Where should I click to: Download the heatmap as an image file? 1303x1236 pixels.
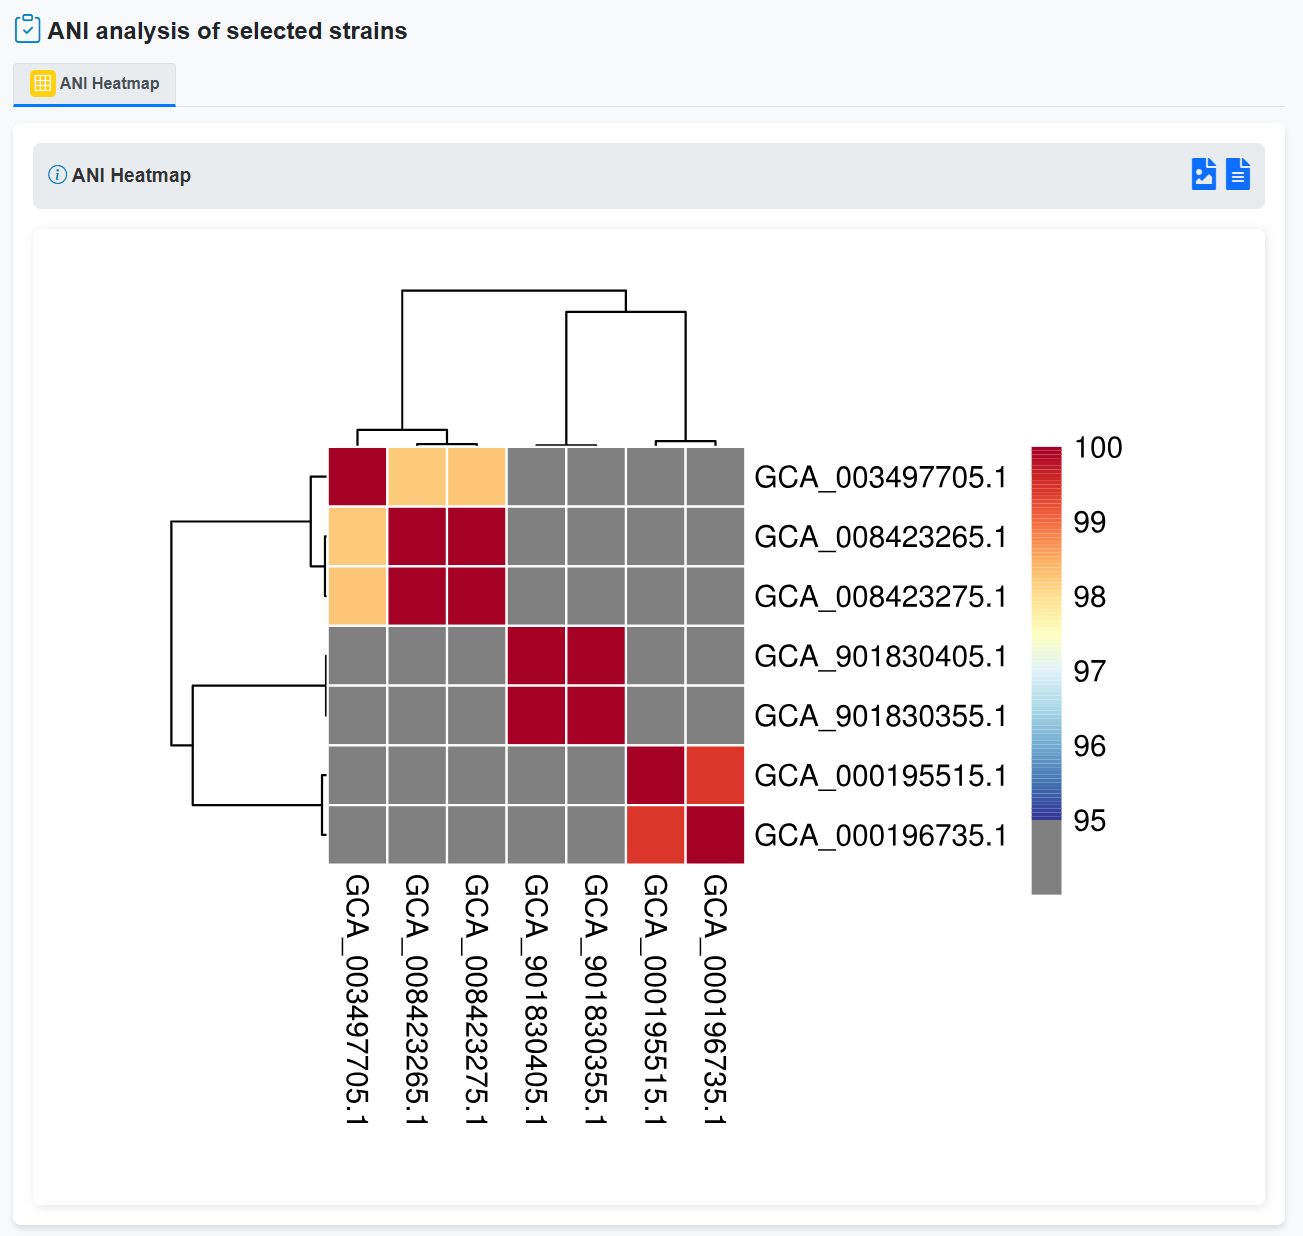pos(1203,174)
